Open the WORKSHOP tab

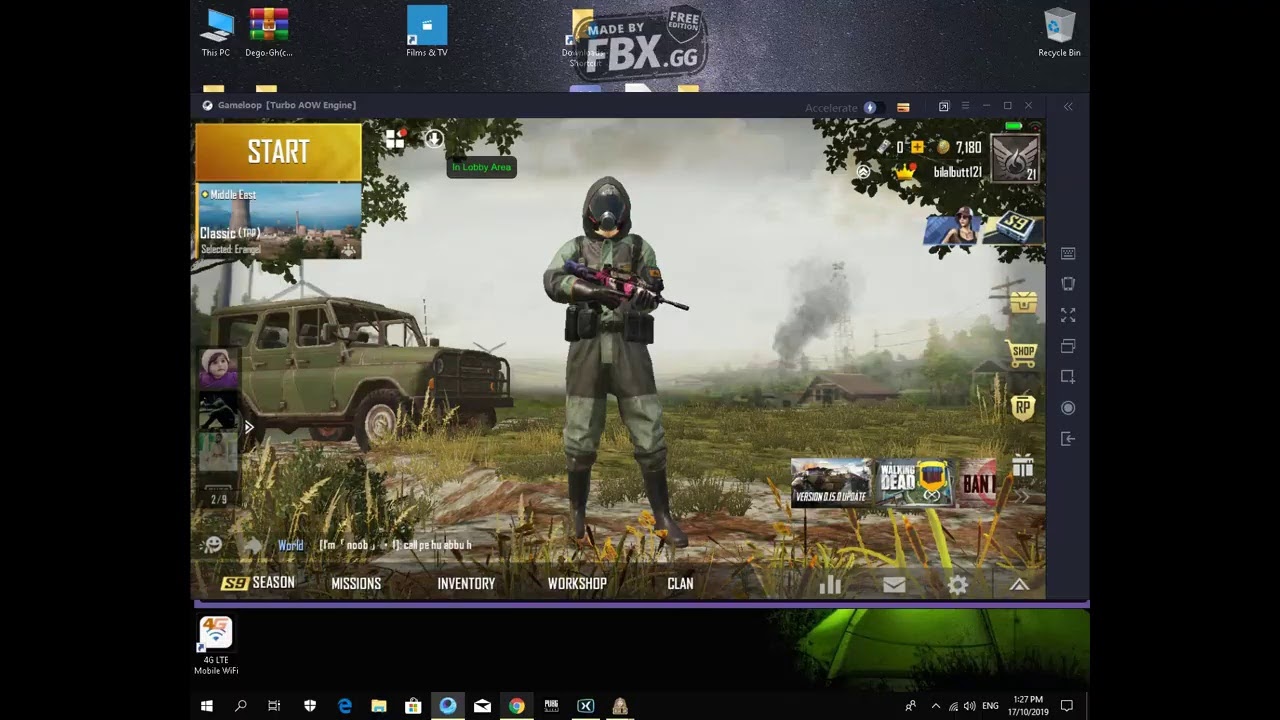[577, 583]
